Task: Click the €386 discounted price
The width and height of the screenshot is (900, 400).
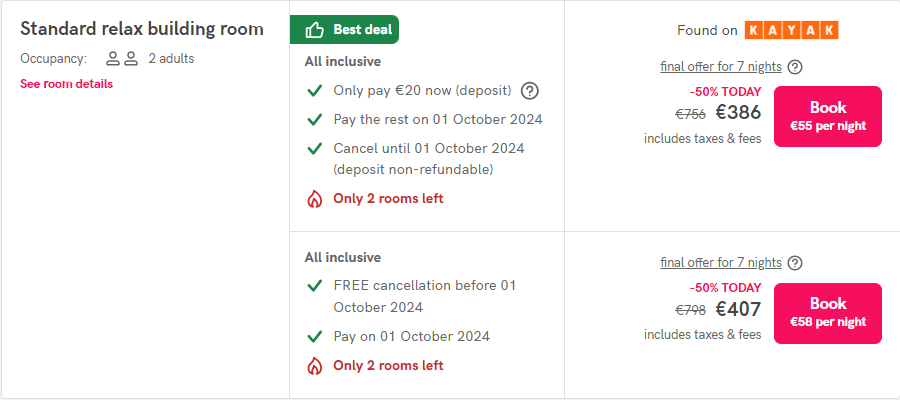Action: 738,112
